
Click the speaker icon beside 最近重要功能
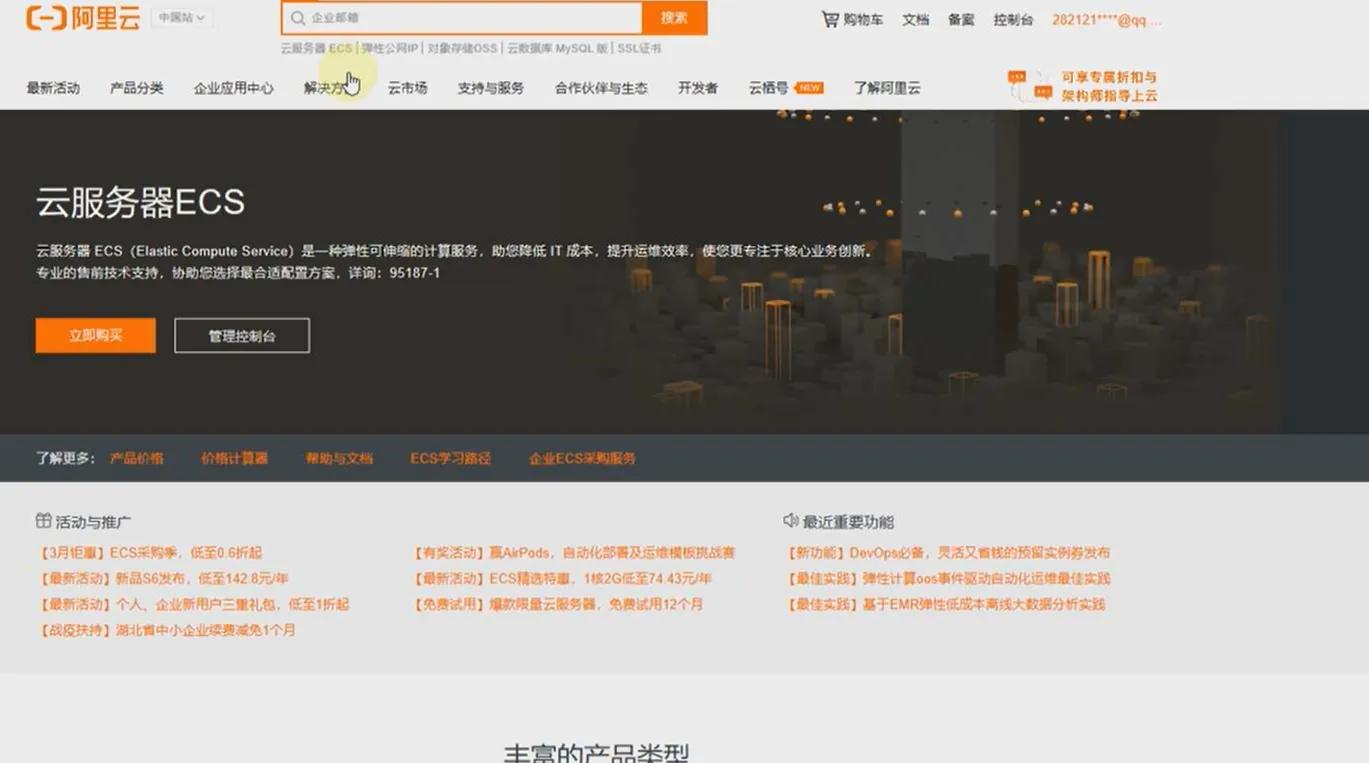click(791, 520)
